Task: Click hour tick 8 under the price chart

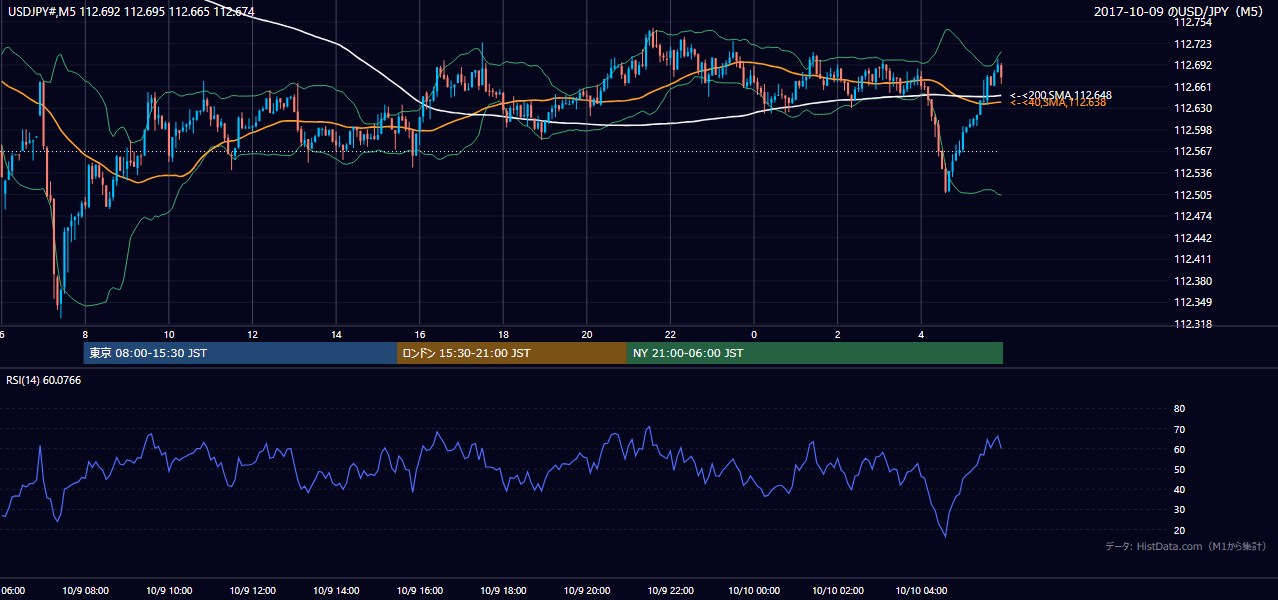Action: 85,335
